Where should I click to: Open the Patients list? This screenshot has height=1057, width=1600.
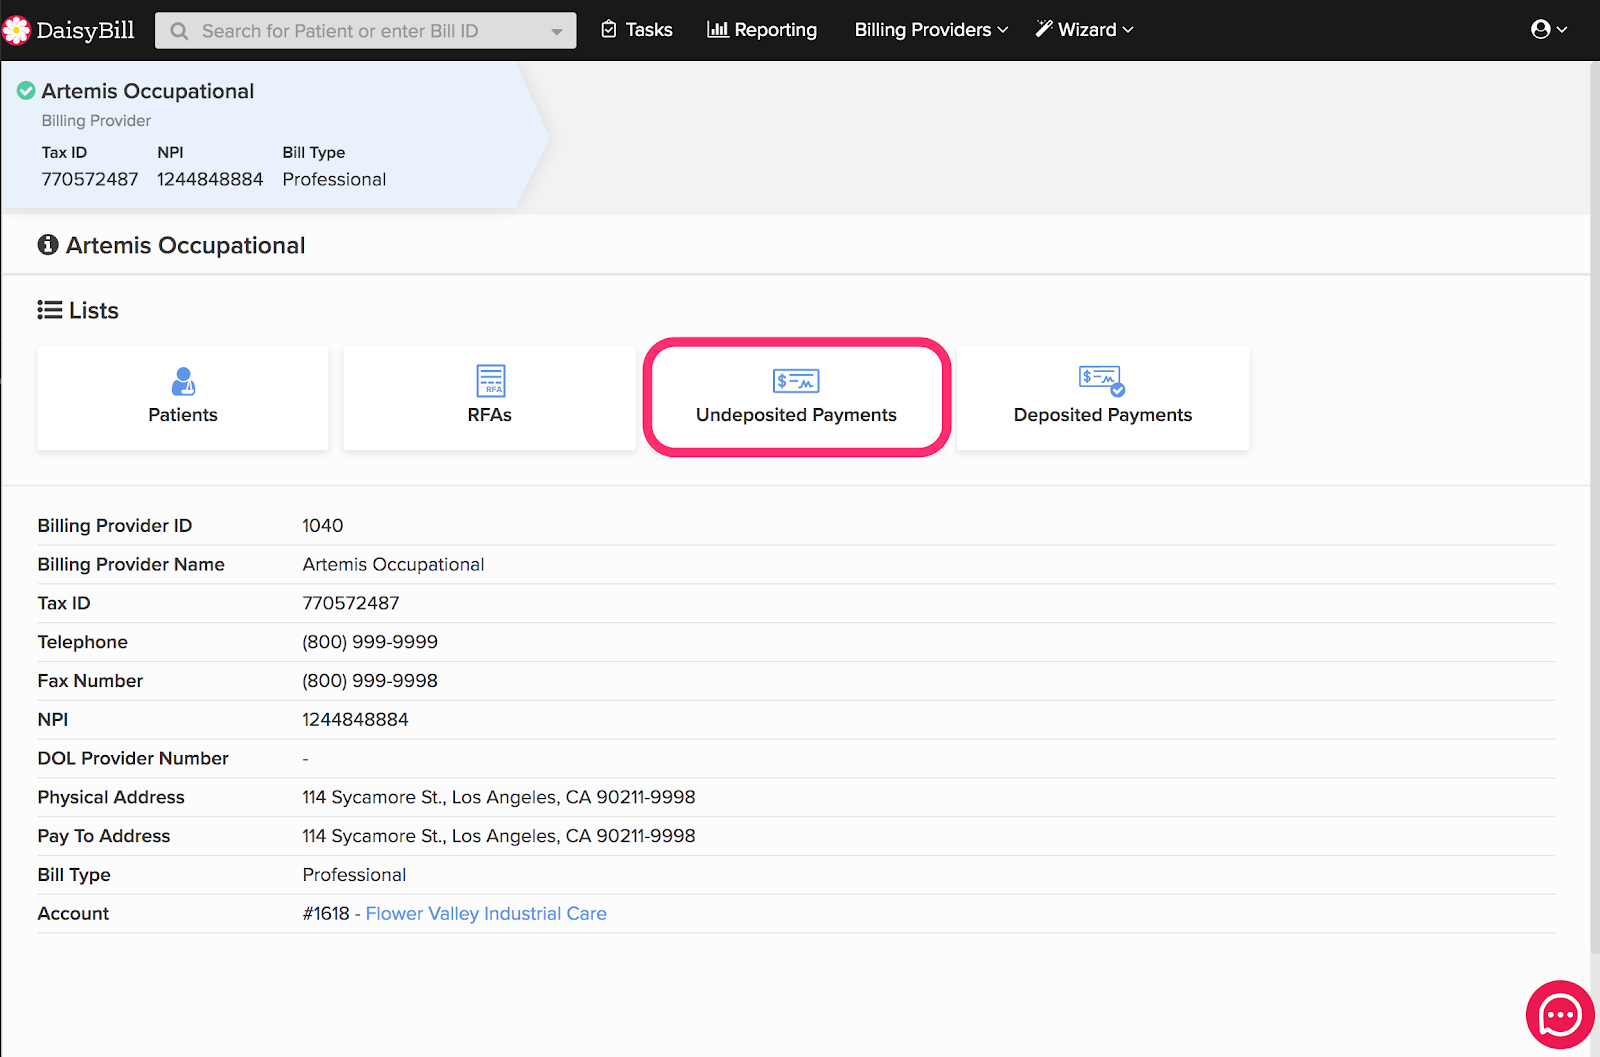183,398
